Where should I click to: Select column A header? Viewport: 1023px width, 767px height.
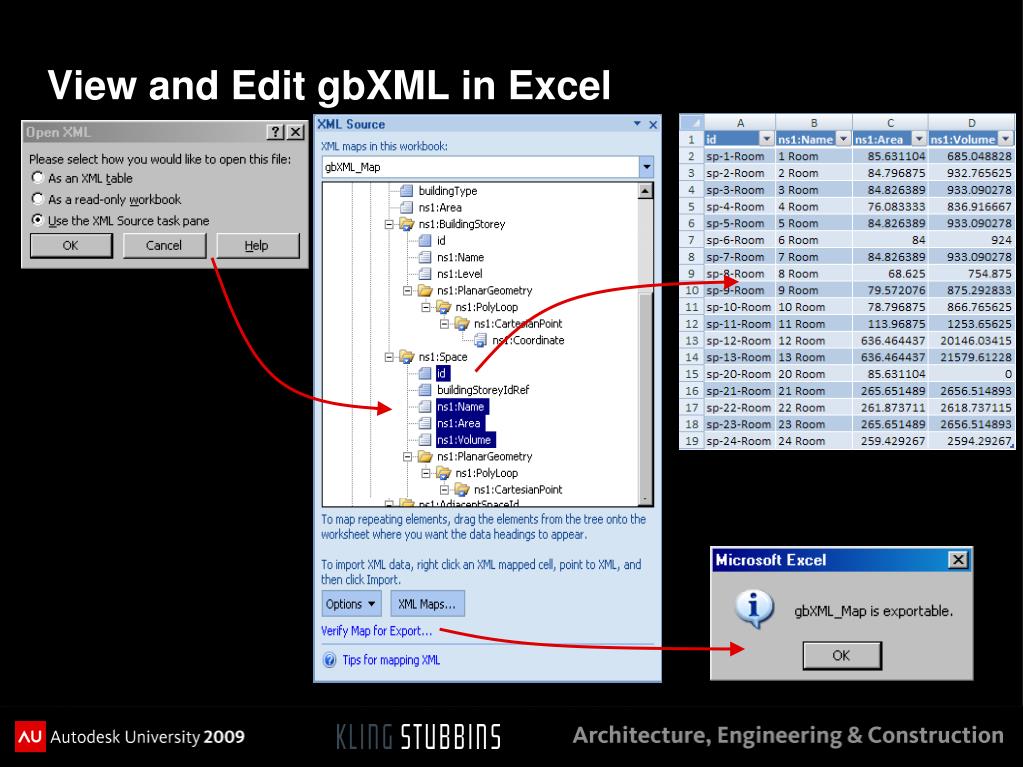click(x=740, y=123)
